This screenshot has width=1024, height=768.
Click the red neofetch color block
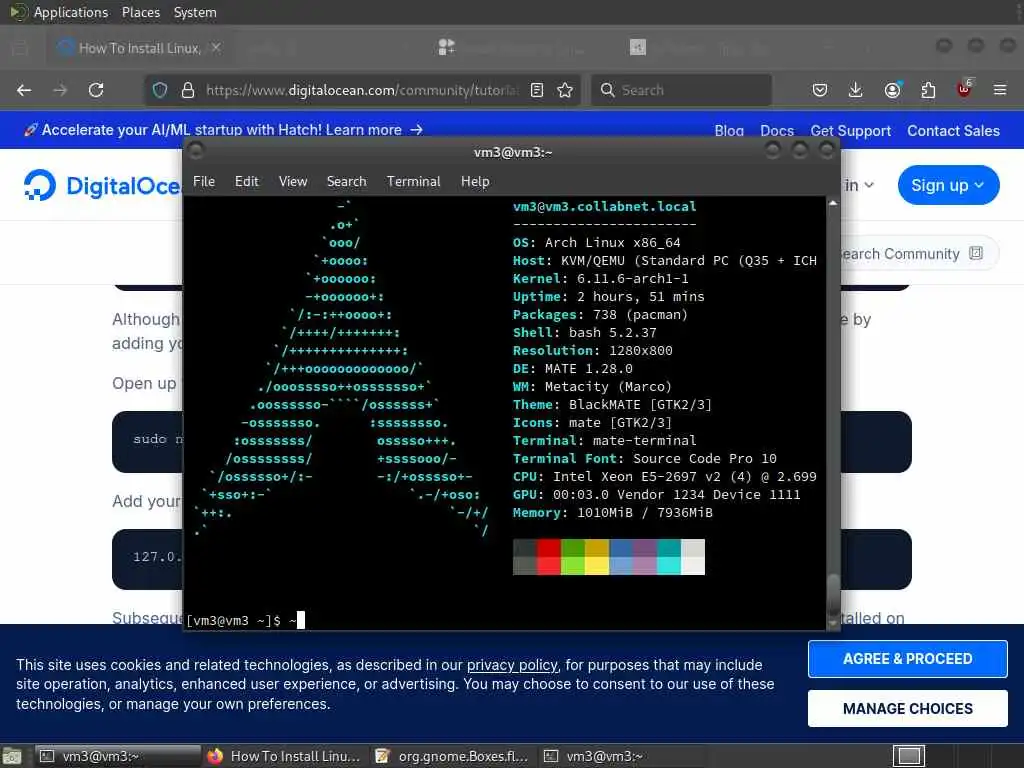549,557
